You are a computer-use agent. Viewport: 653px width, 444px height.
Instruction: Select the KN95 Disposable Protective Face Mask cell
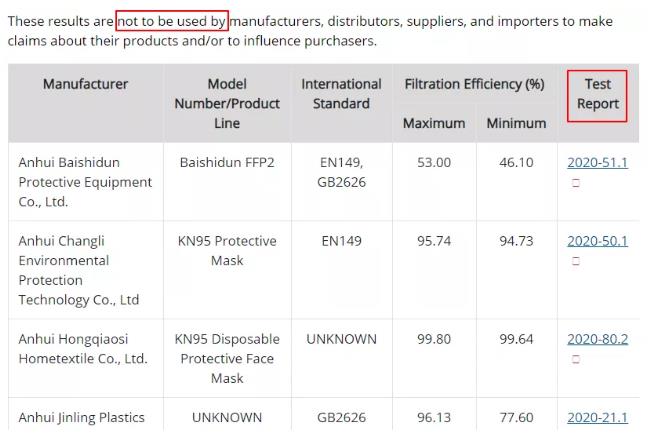point(227,359)
